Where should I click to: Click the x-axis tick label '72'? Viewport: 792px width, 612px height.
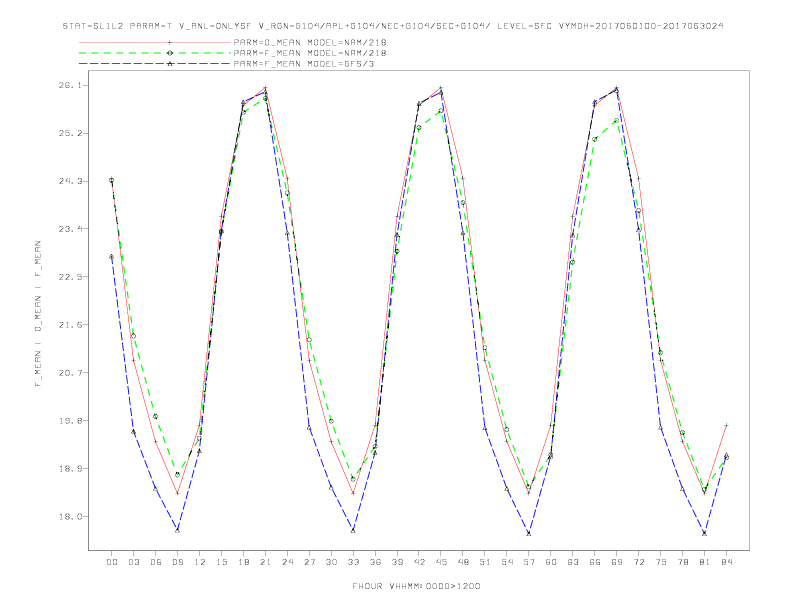tap(639, 562)
